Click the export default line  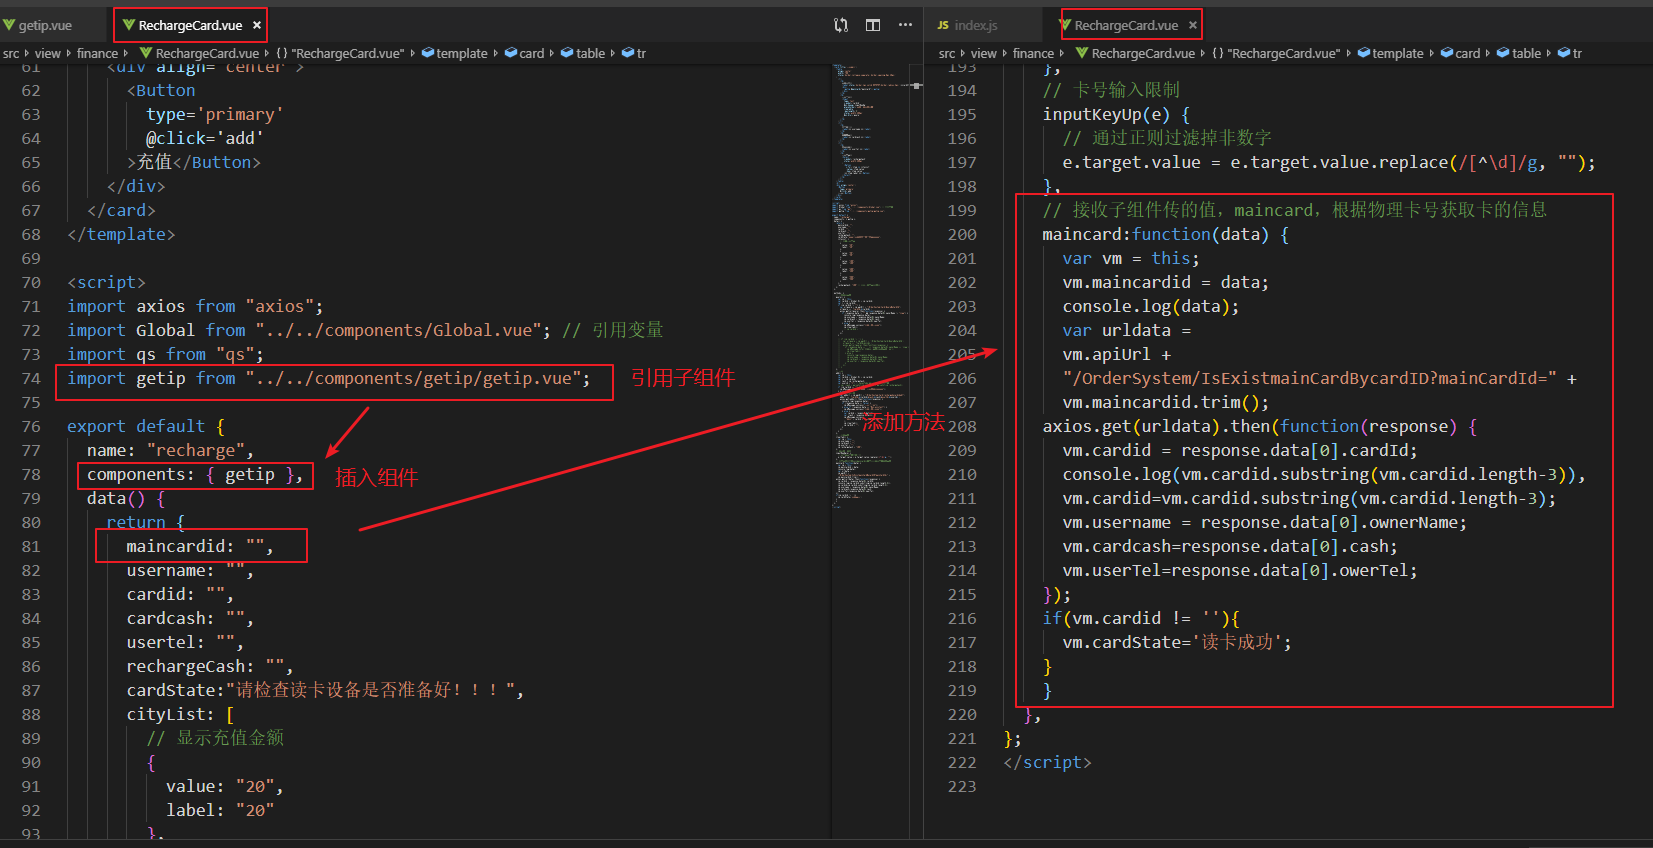click(x=146, y=426)
